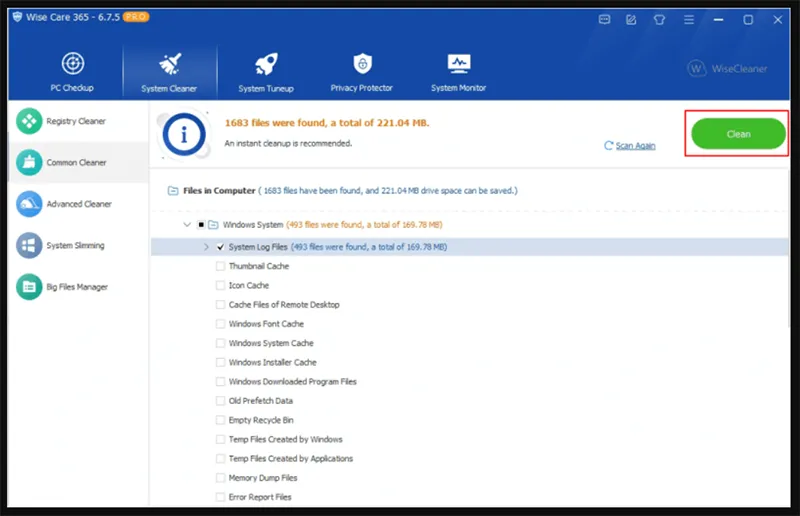Open the System Tuneup rocket tab
The width and height of the screenshot is (800, 516).
[266, 72]
